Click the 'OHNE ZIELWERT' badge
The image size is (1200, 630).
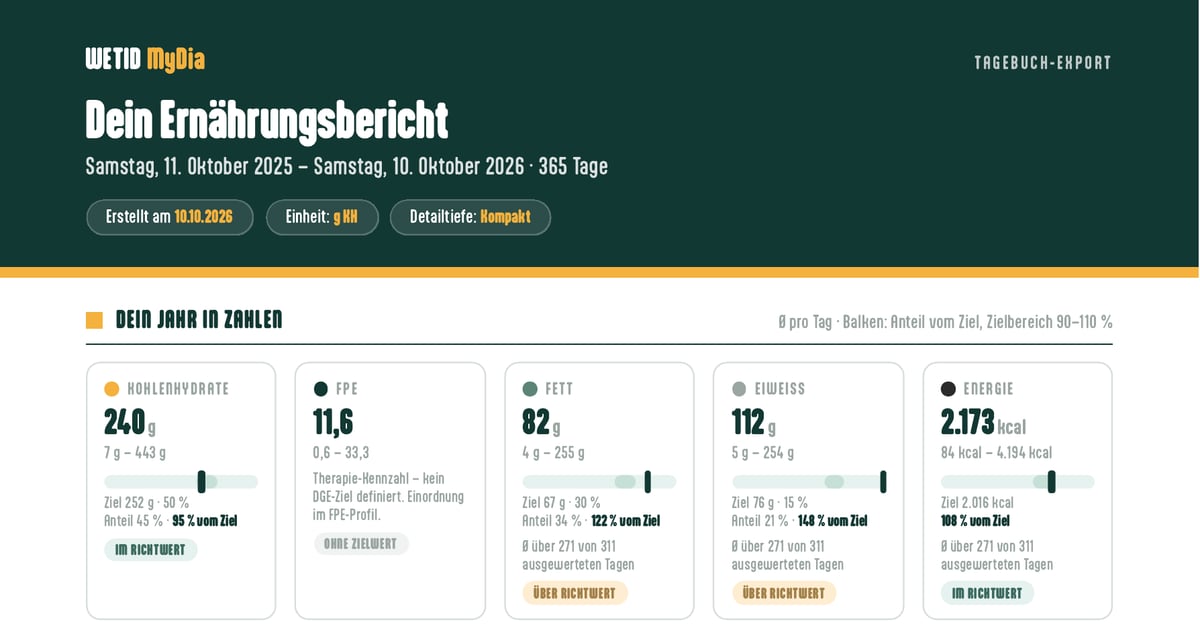pos(361,544)
